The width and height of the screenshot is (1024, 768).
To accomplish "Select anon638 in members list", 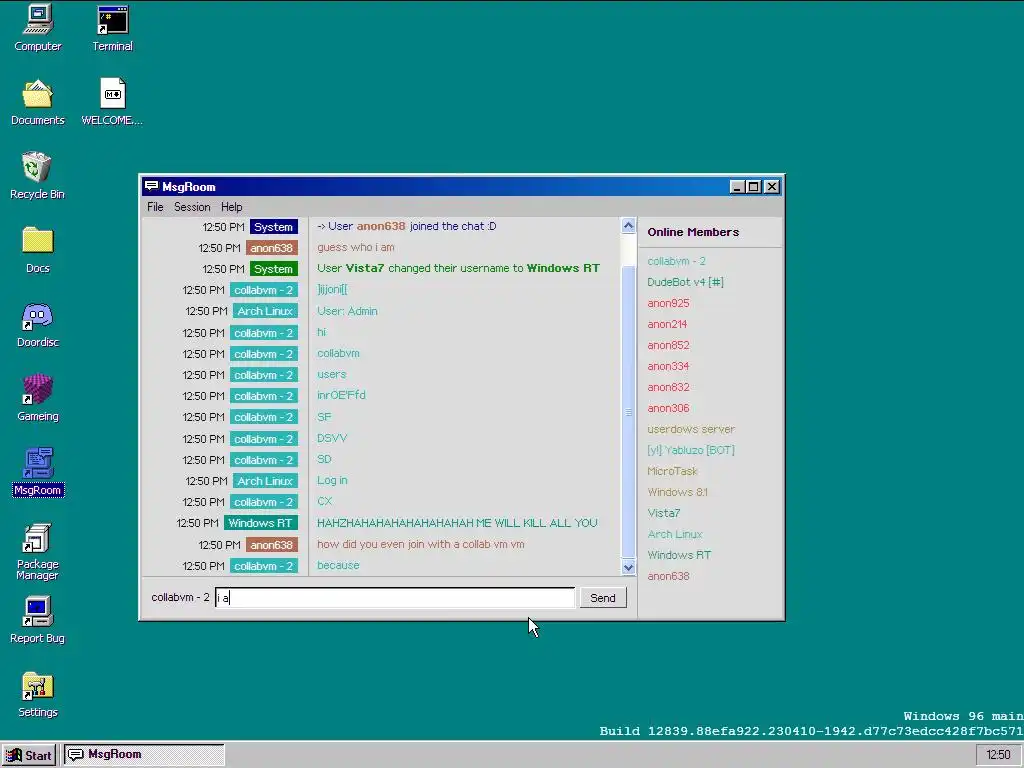I will pos(668,576).
